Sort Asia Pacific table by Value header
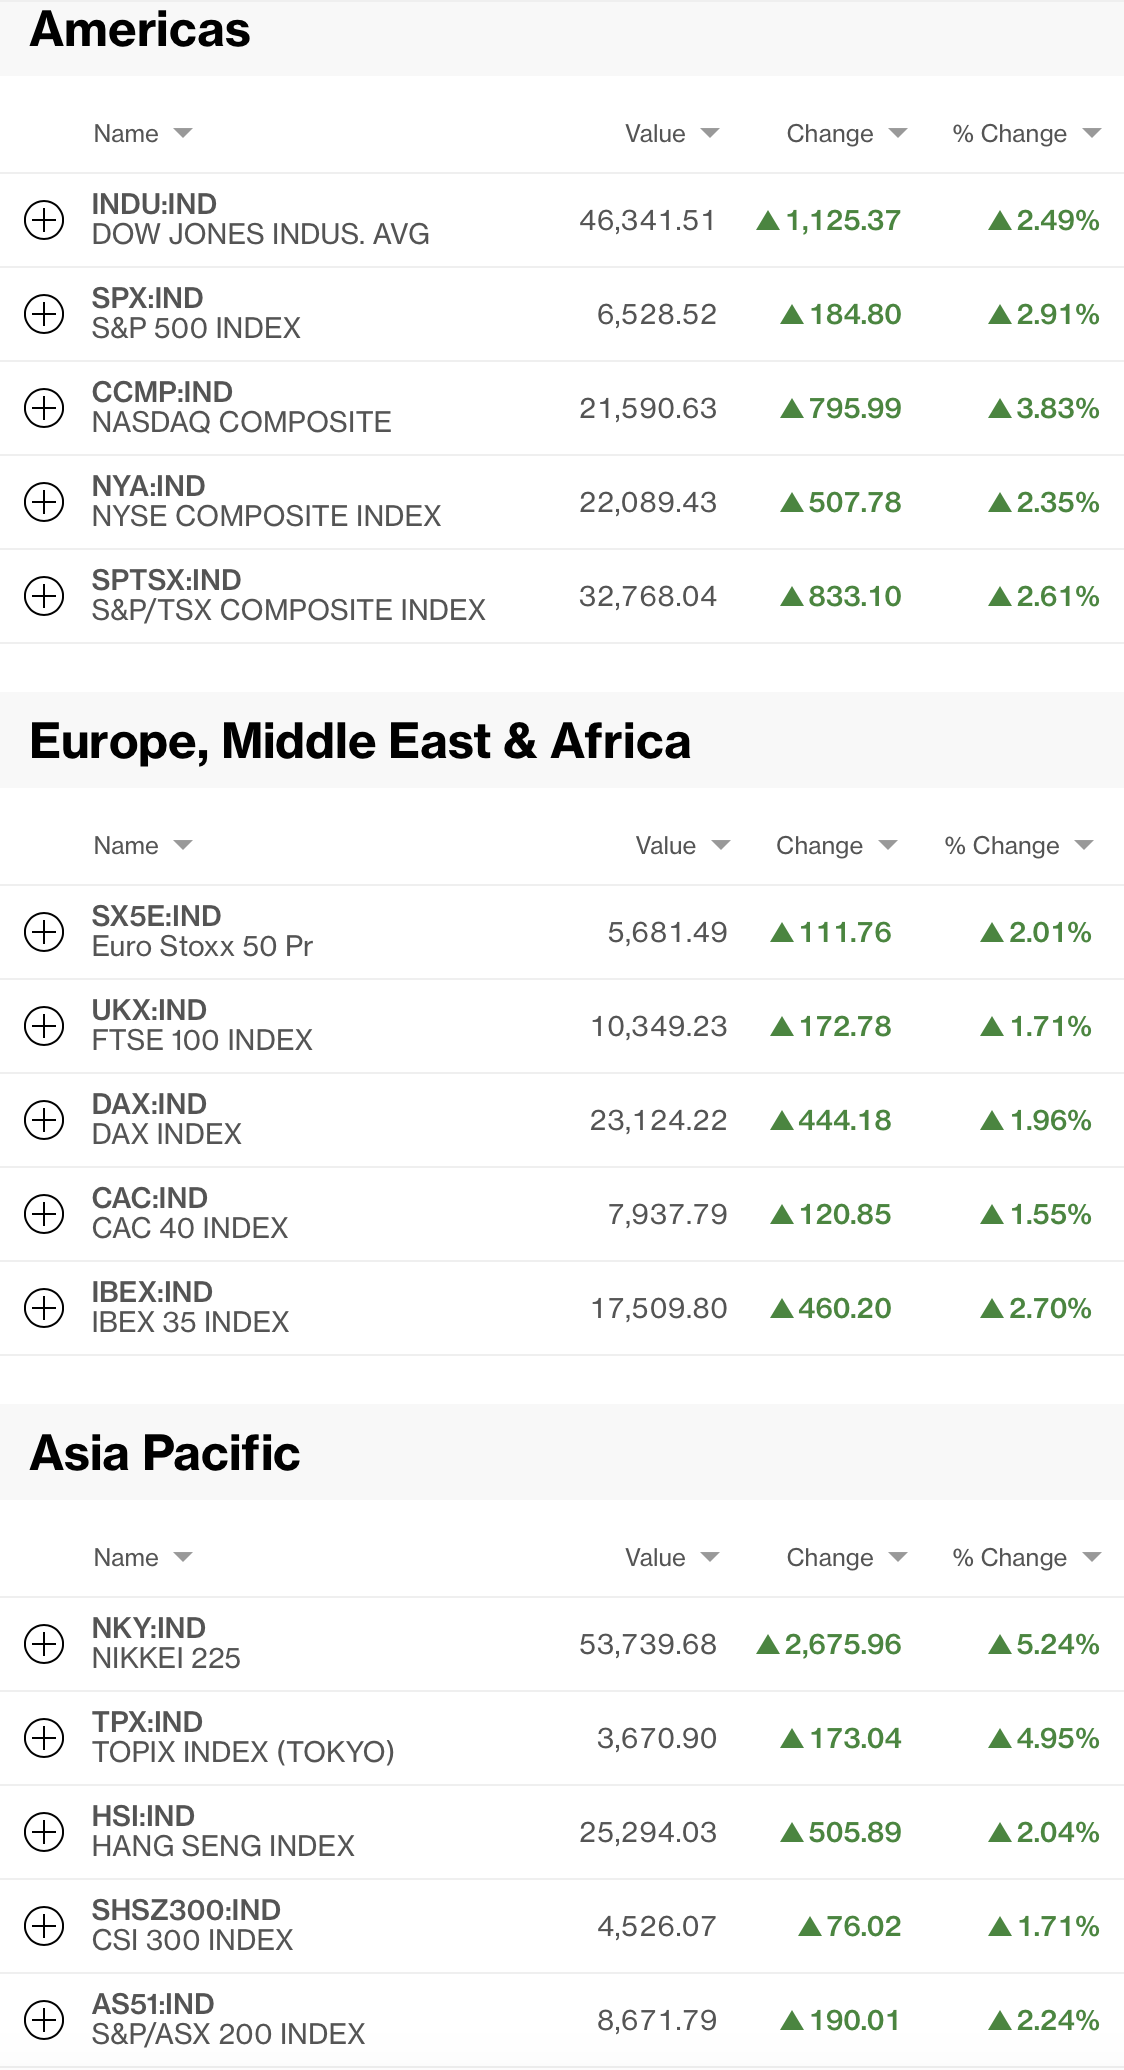 click(x=656, y=1558)
